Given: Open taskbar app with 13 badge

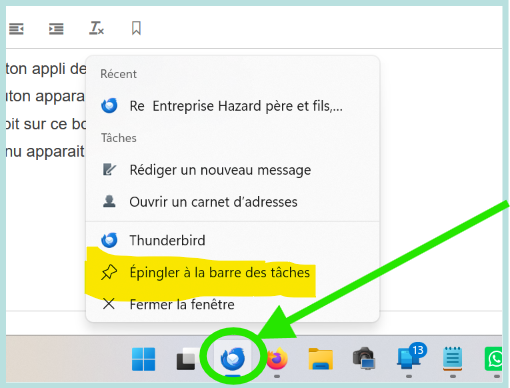Looking at the screenshot, I should 409,357.
